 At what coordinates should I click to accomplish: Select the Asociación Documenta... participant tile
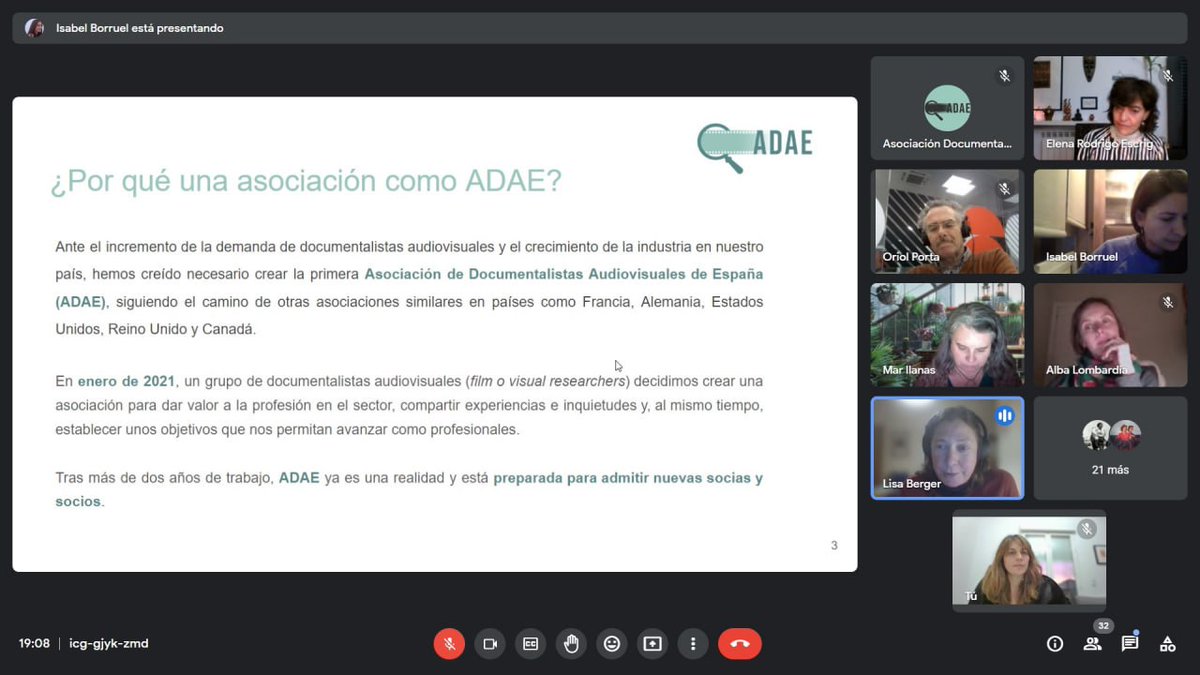click(948, 108)
